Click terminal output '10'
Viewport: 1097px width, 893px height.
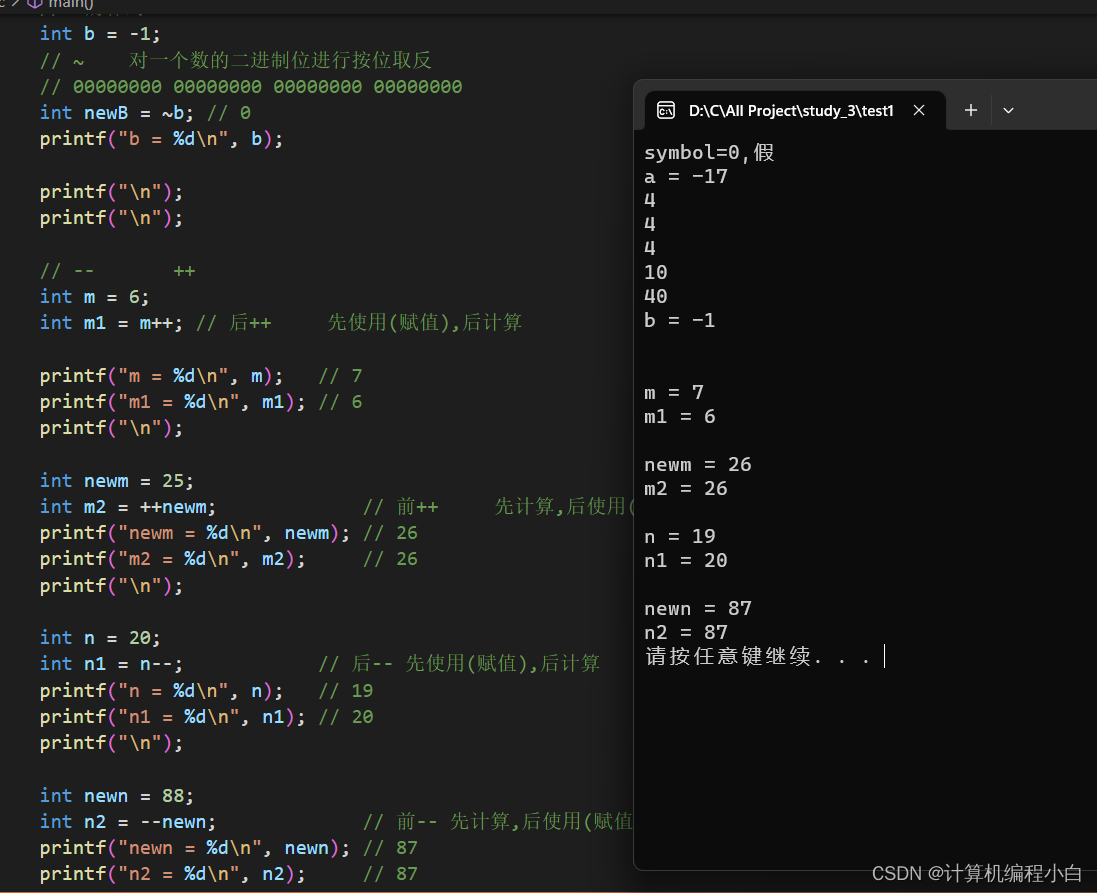pos(656,272)
